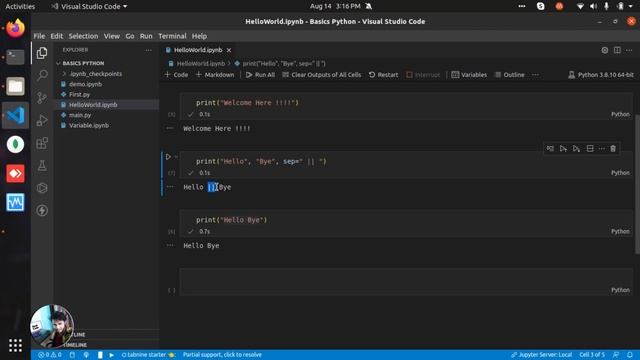This screenshot has width=640, height=360.
Task: Open the system monitor dock icon
Action: (x=16, y=202)
